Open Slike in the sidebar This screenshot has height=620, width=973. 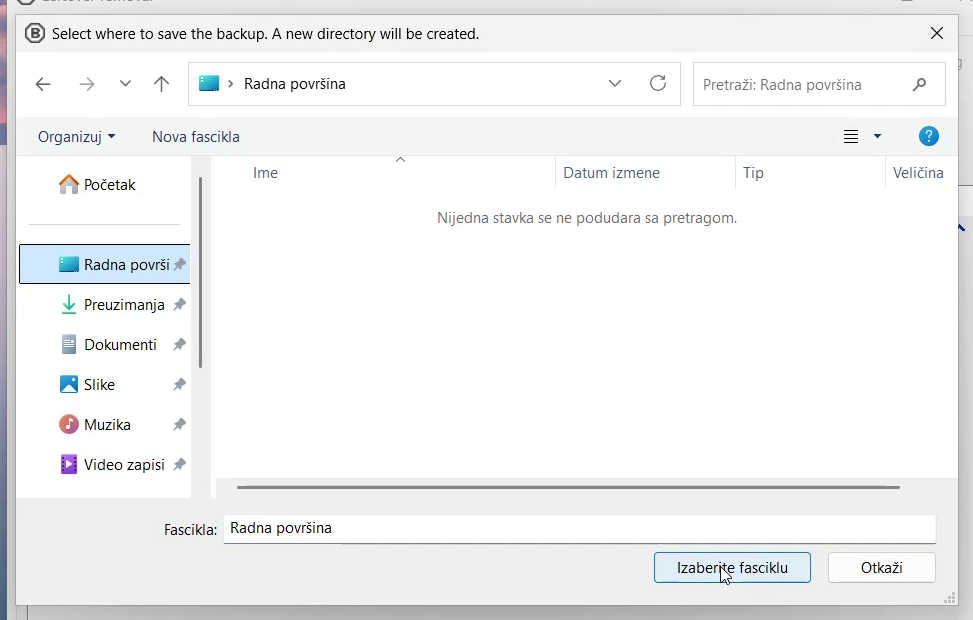pos(99,384)
